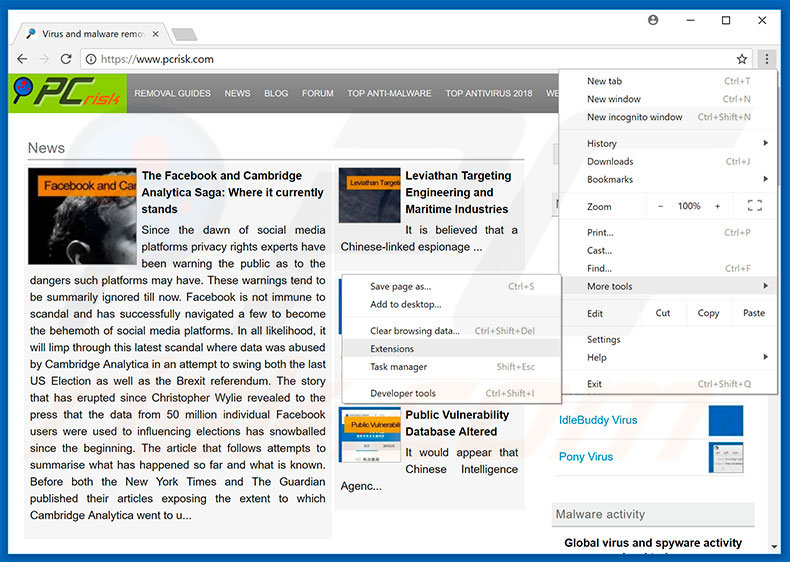Viewport: 790px width, 562px height.
Task: Open REMOVAL GUIDES in the site navigation
Action: pos(172,93)
